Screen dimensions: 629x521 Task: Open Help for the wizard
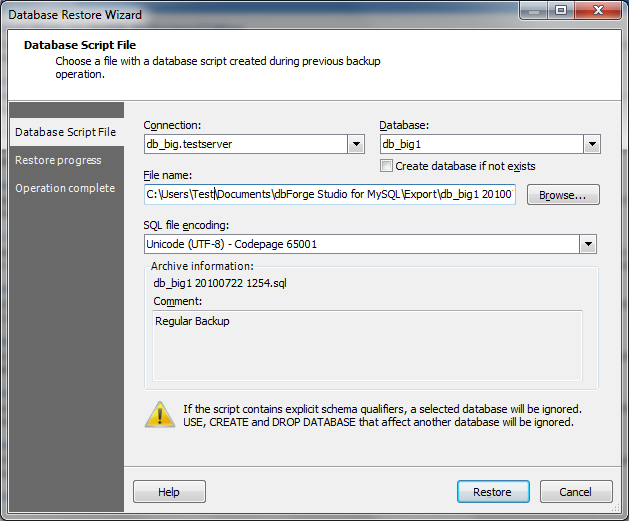(169, 492)
